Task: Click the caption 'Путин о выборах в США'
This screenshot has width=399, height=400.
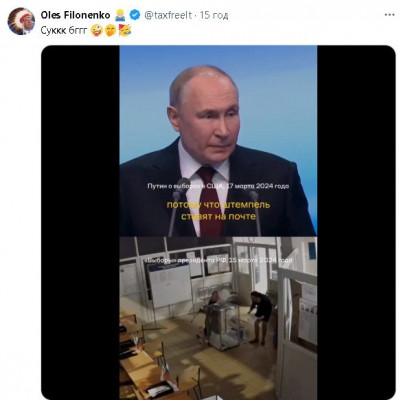Action: (186, 186)
